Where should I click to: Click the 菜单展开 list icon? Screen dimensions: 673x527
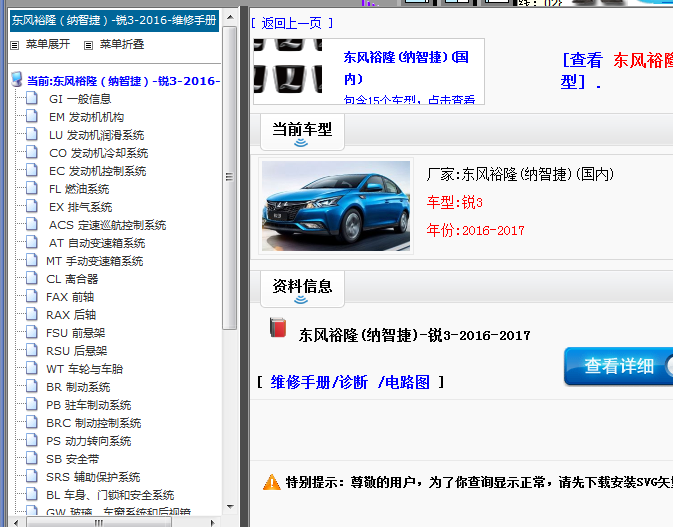[x=15, y=45]
